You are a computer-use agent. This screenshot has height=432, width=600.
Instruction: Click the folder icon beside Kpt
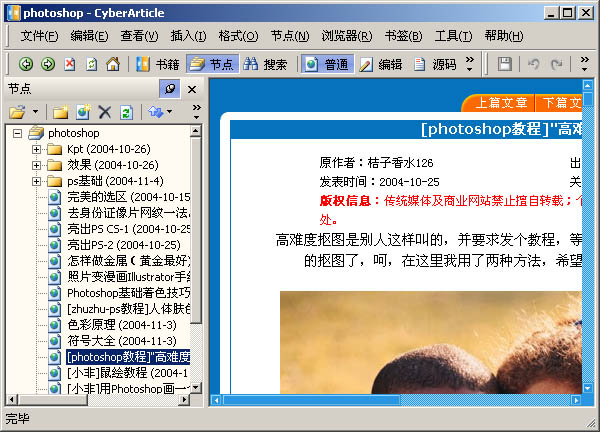(x=54, y=149)
